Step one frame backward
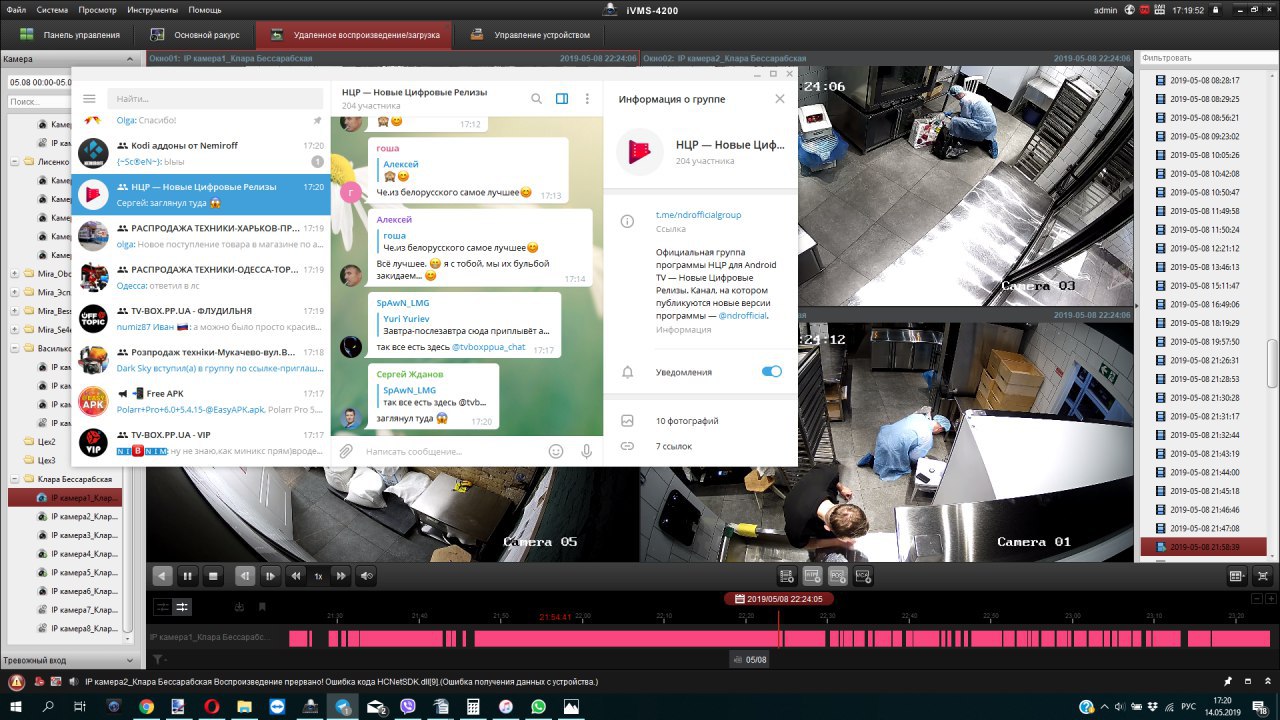Viewport: 1280px width, 720px height. 244,576
